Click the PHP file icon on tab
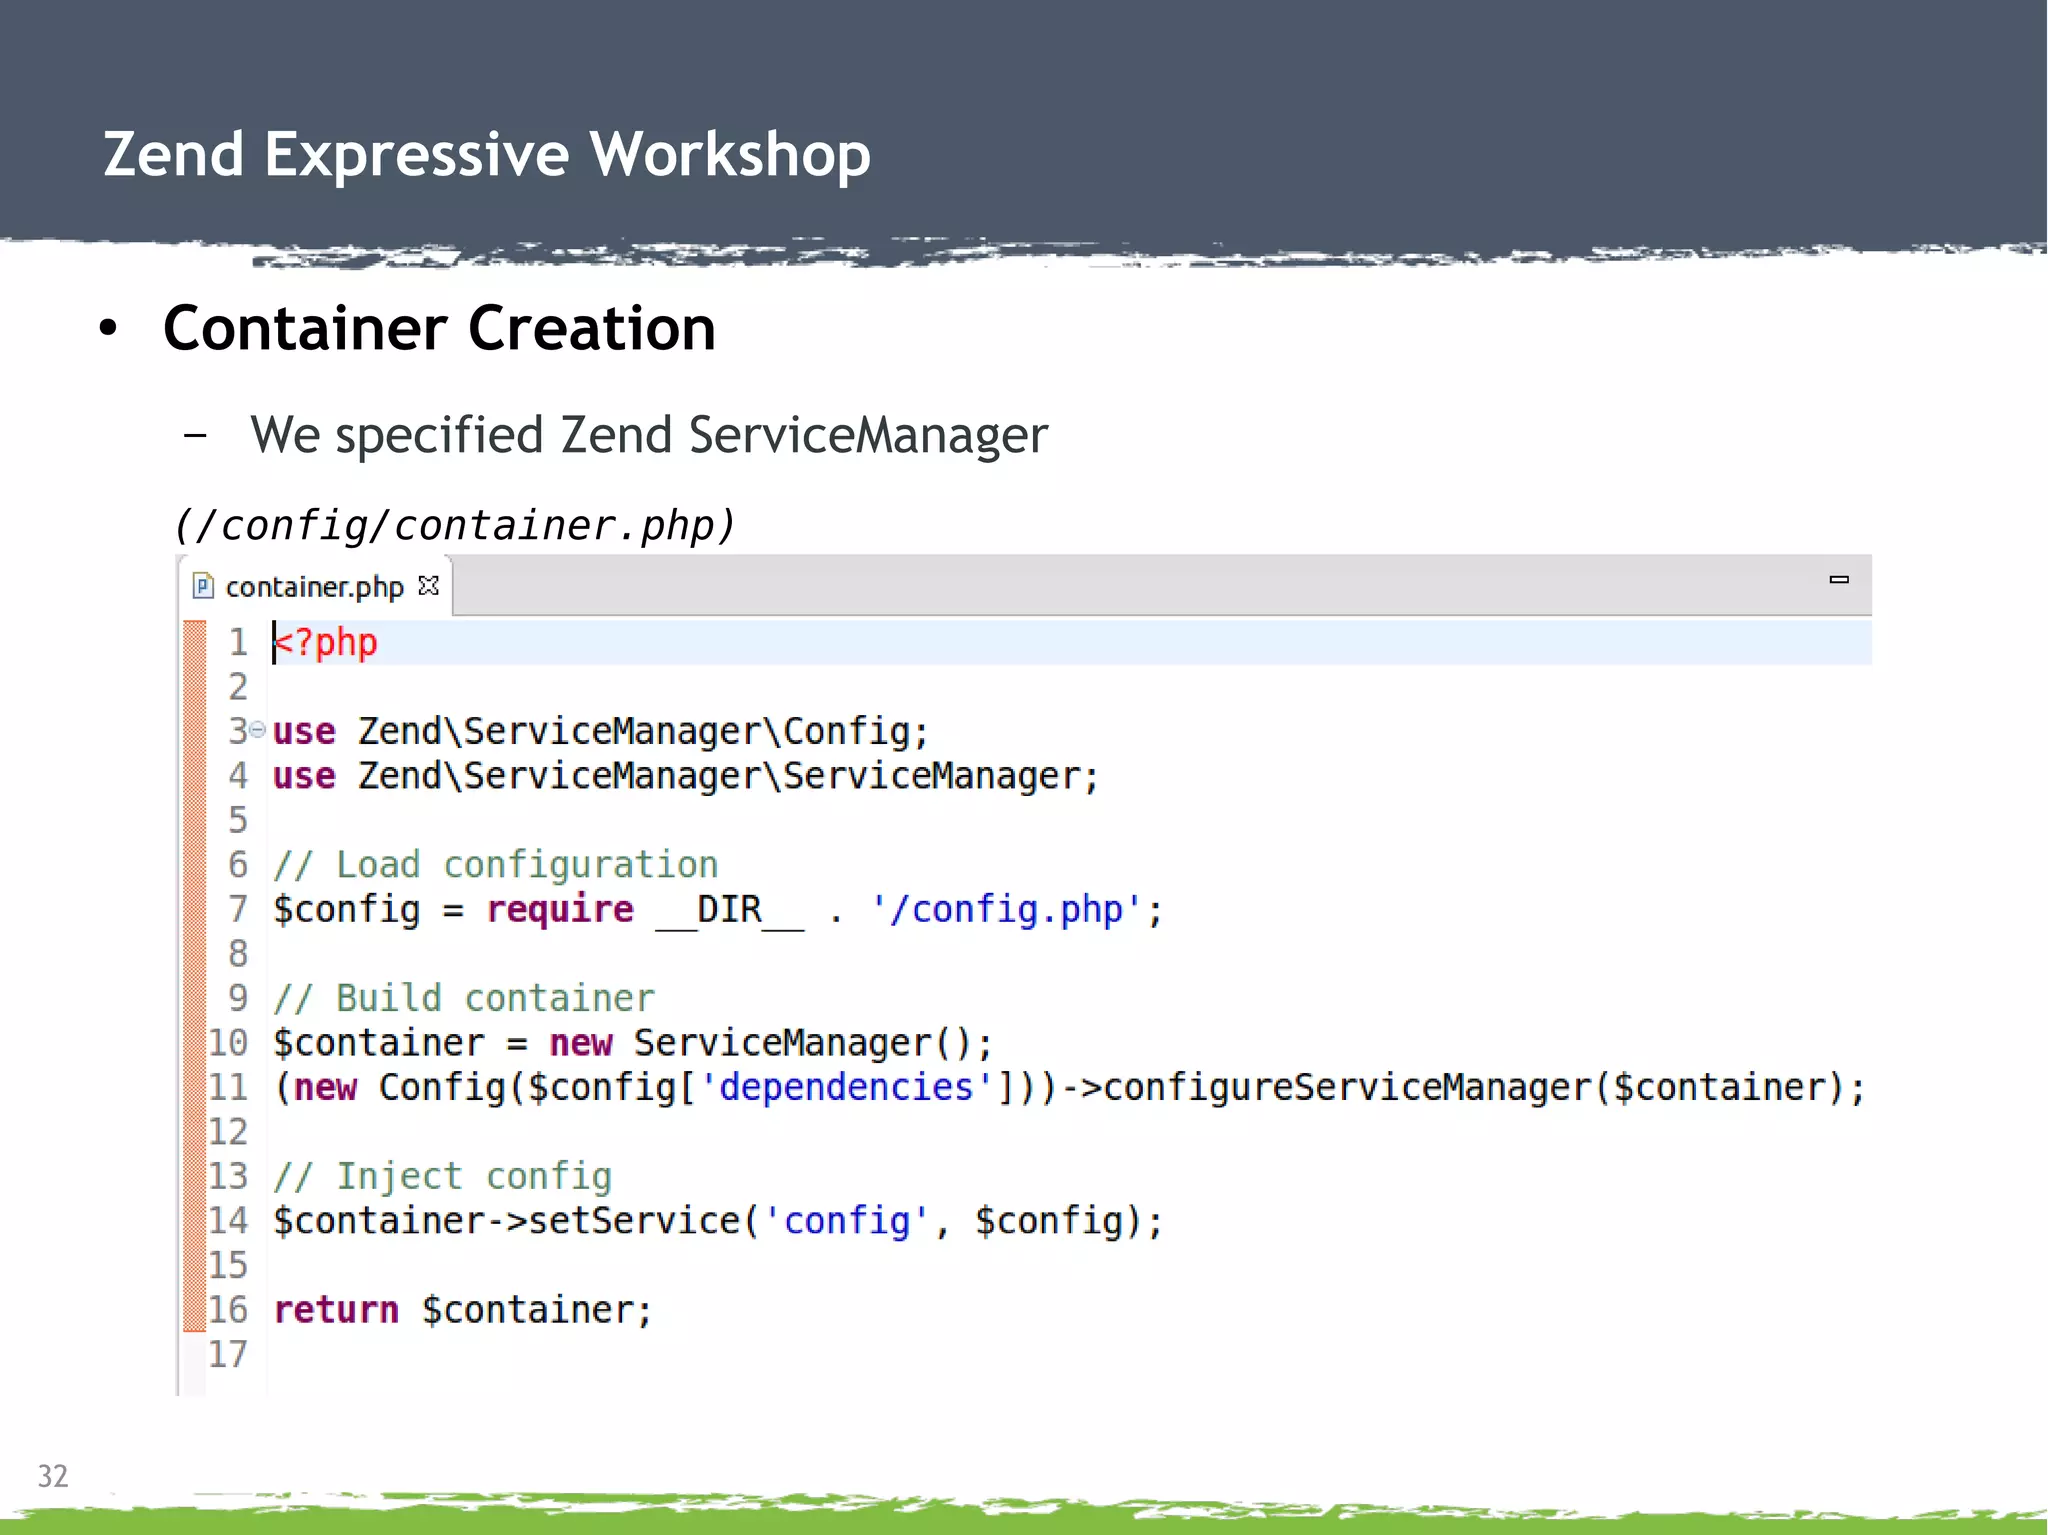 [204, 586]
